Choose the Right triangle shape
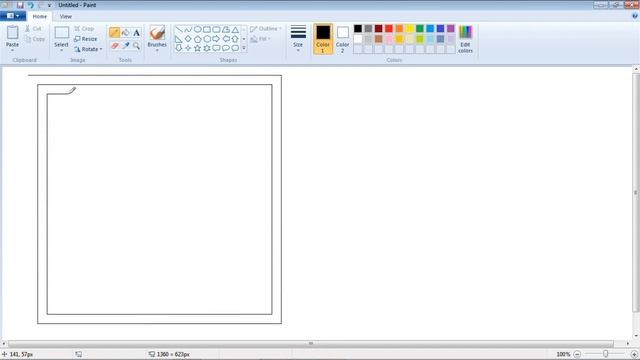 click(x=179, y=39)
